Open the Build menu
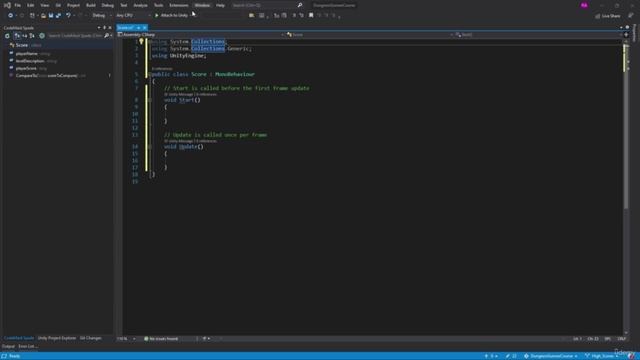The width and height of the screenshot is (640, 360). pos(91,5)
